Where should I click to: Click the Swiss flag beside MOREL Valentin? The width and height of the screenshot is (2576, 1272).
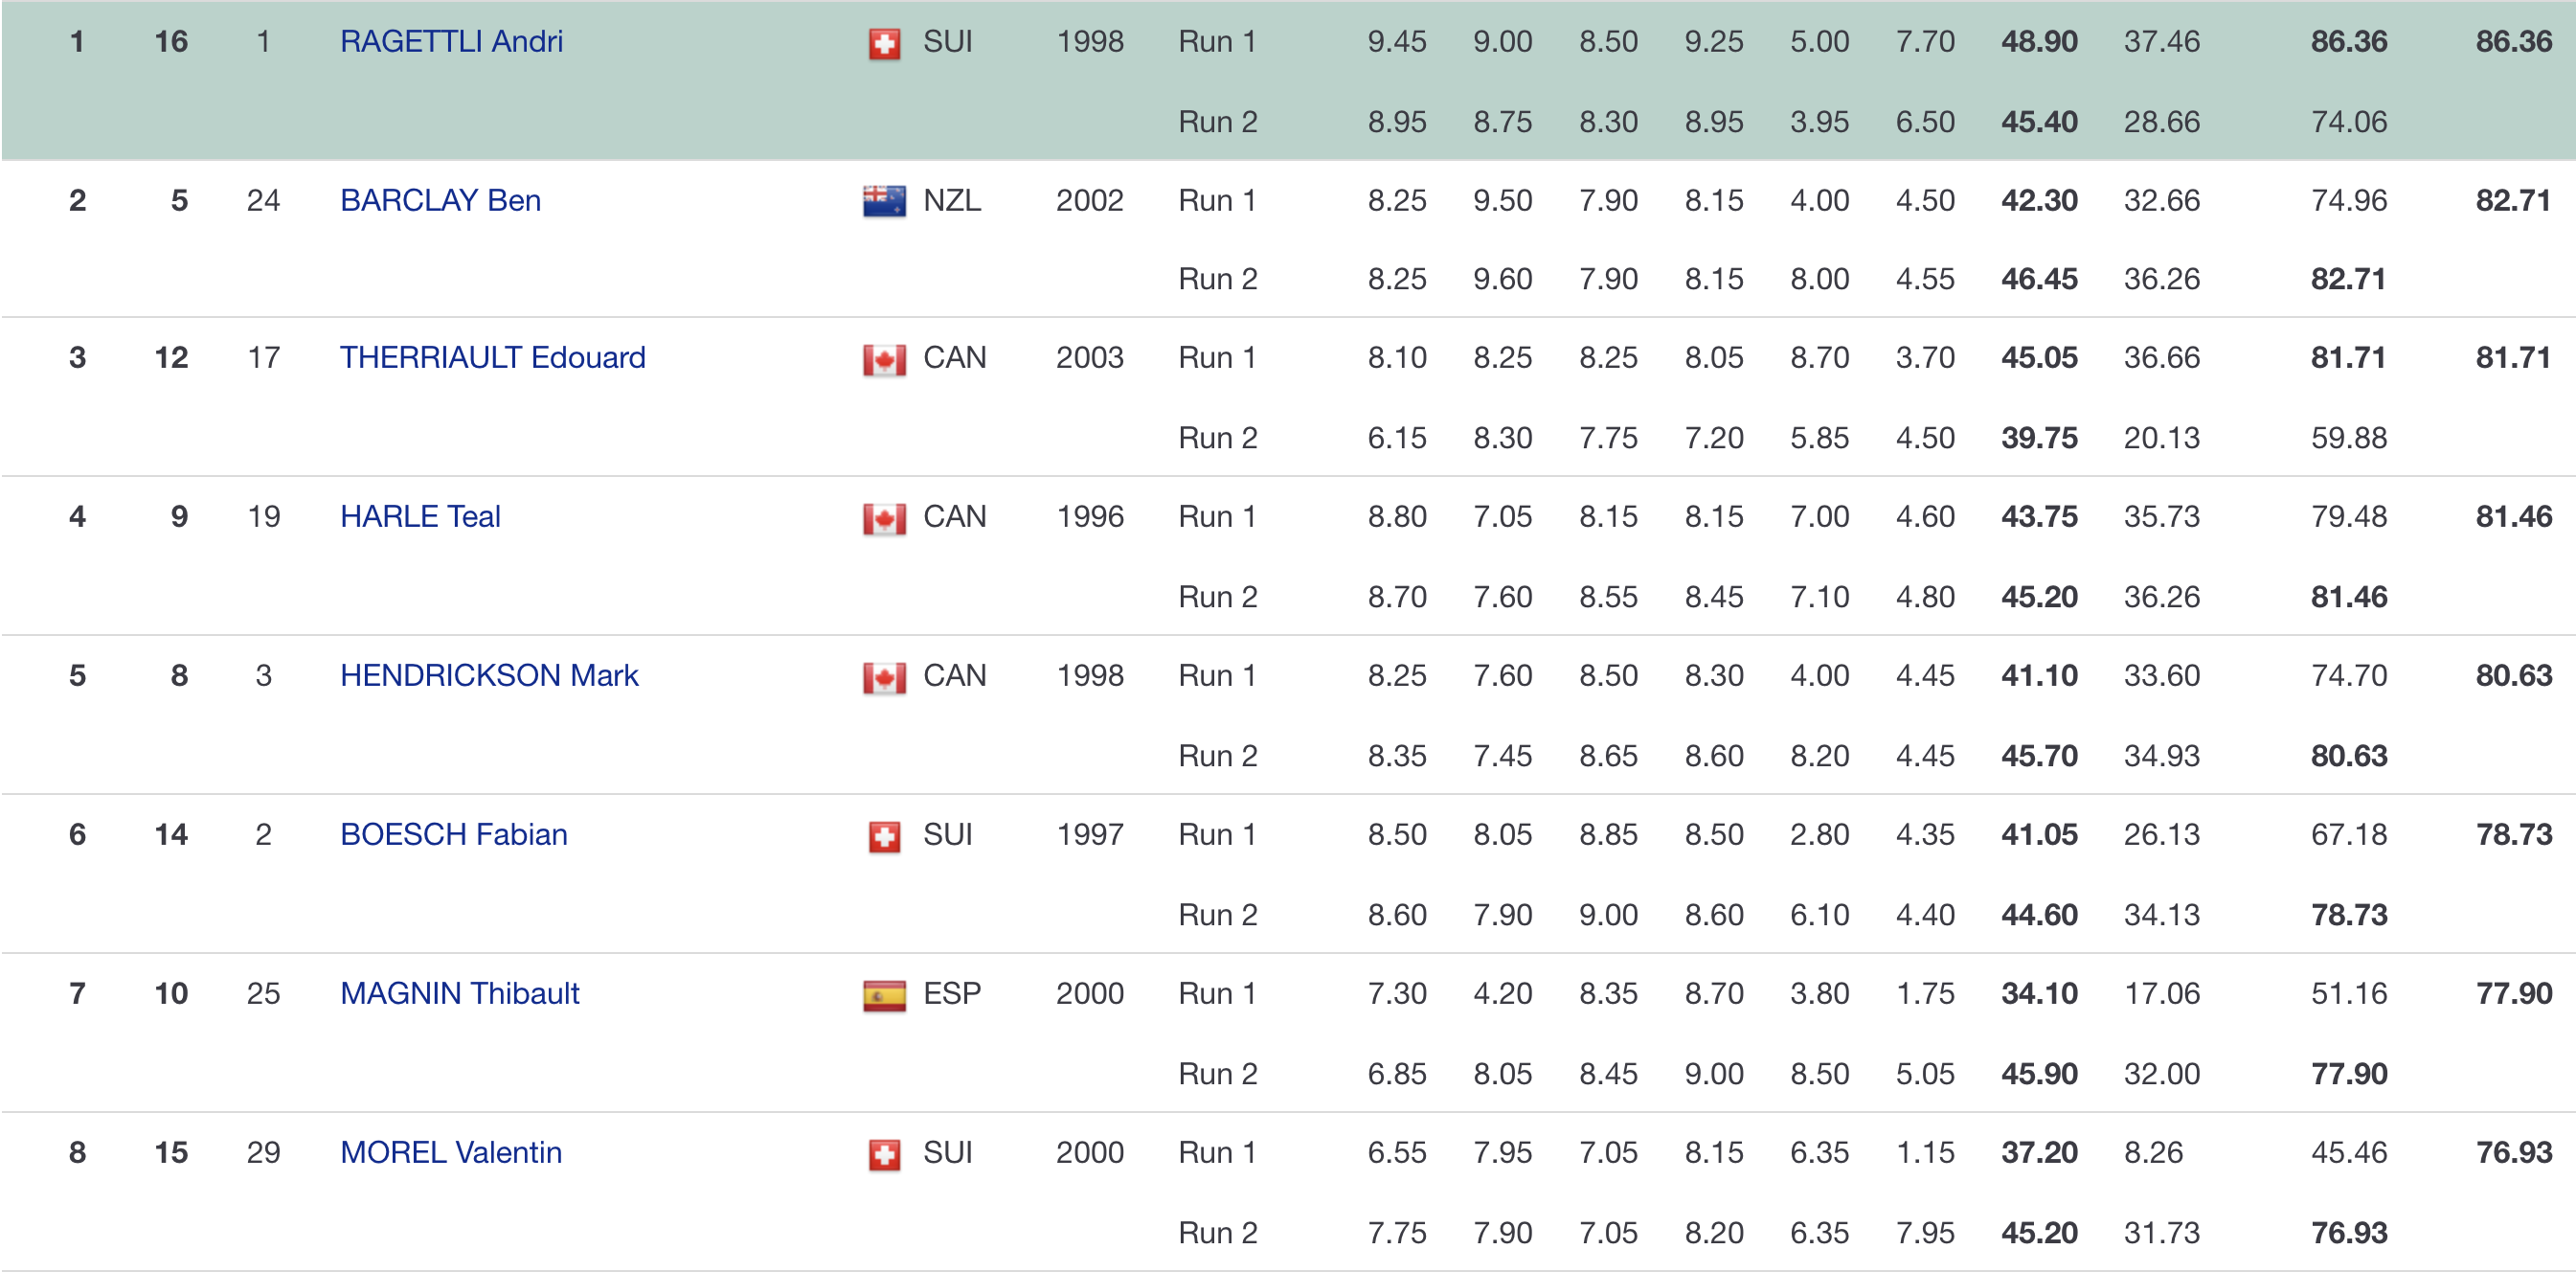tap(884, 1154)
